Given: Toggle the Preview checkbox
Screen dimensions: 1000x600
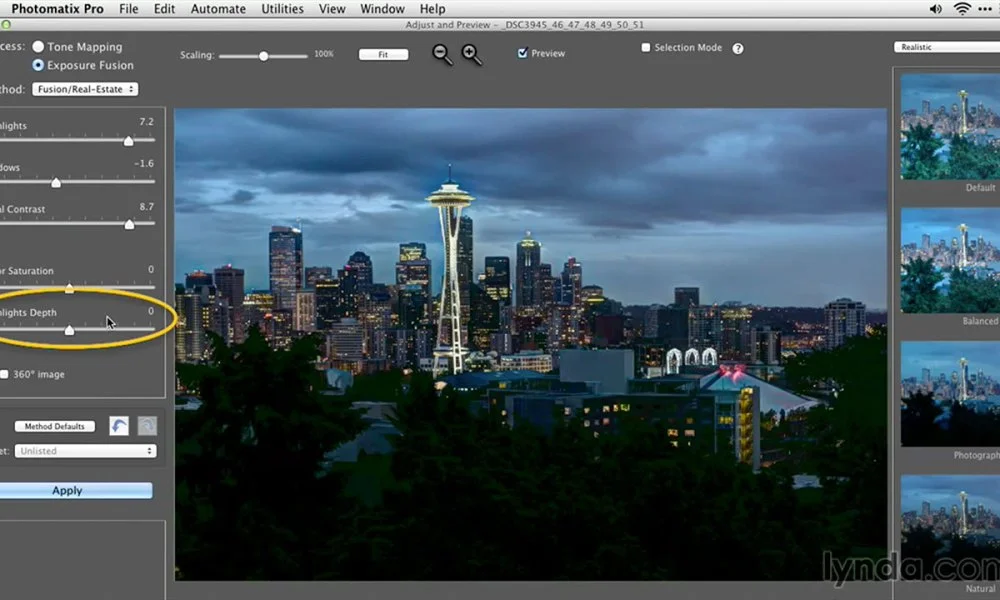Looking at the screenshot, I should tap(522, 53).
